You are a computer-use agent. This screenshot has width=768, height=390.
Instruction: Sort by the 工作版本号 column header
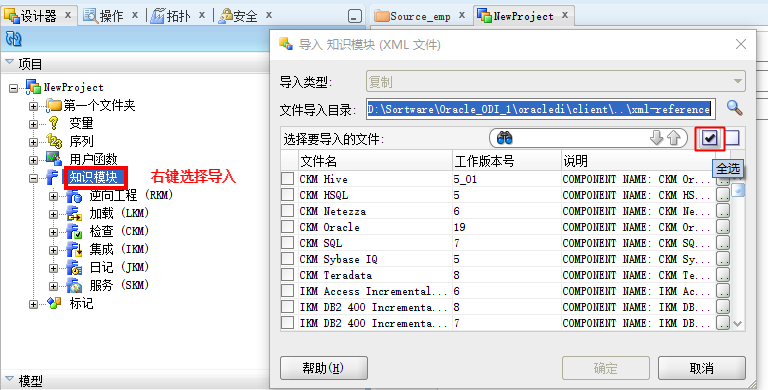coord(506,161)
